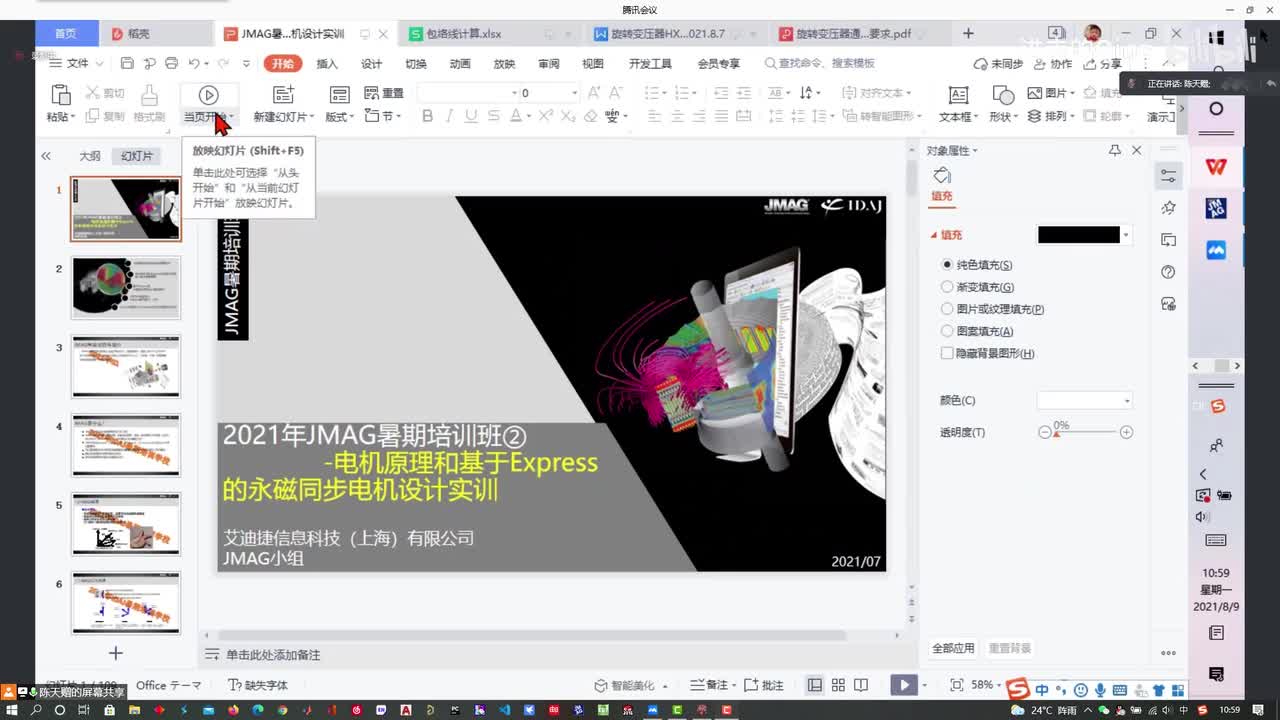Open the Design (设计) ribbon tab
This screenshot has width=1280, height=720.
(371, 63)
